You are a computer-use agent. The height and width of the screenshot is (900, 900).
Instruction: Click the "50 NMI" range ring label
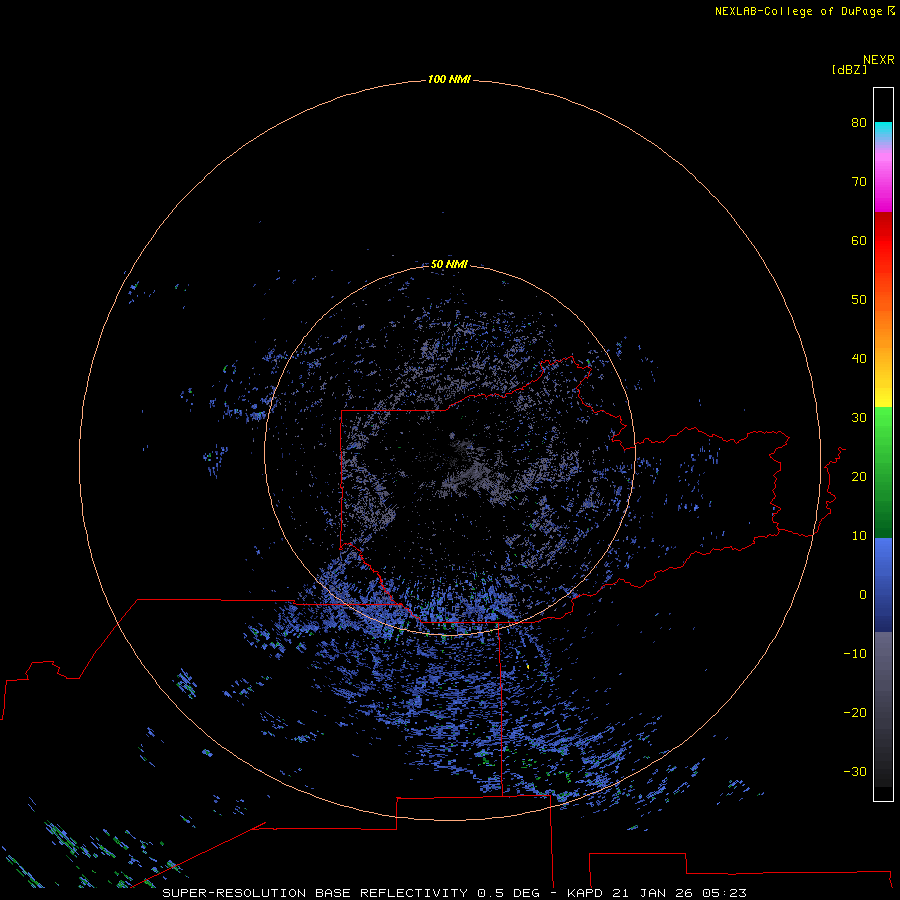(x=449, y=264)
